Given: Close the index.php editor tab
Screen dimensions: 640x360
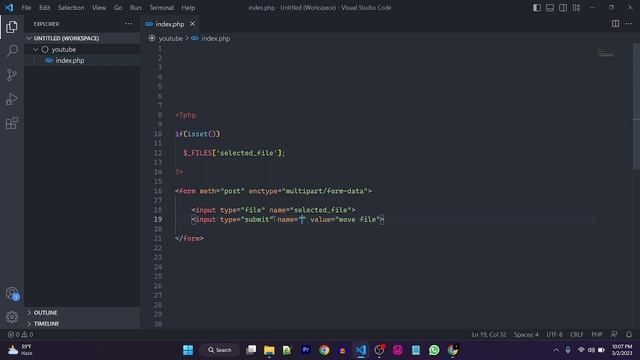Looking at the screenshot, I should click(192, 24).
